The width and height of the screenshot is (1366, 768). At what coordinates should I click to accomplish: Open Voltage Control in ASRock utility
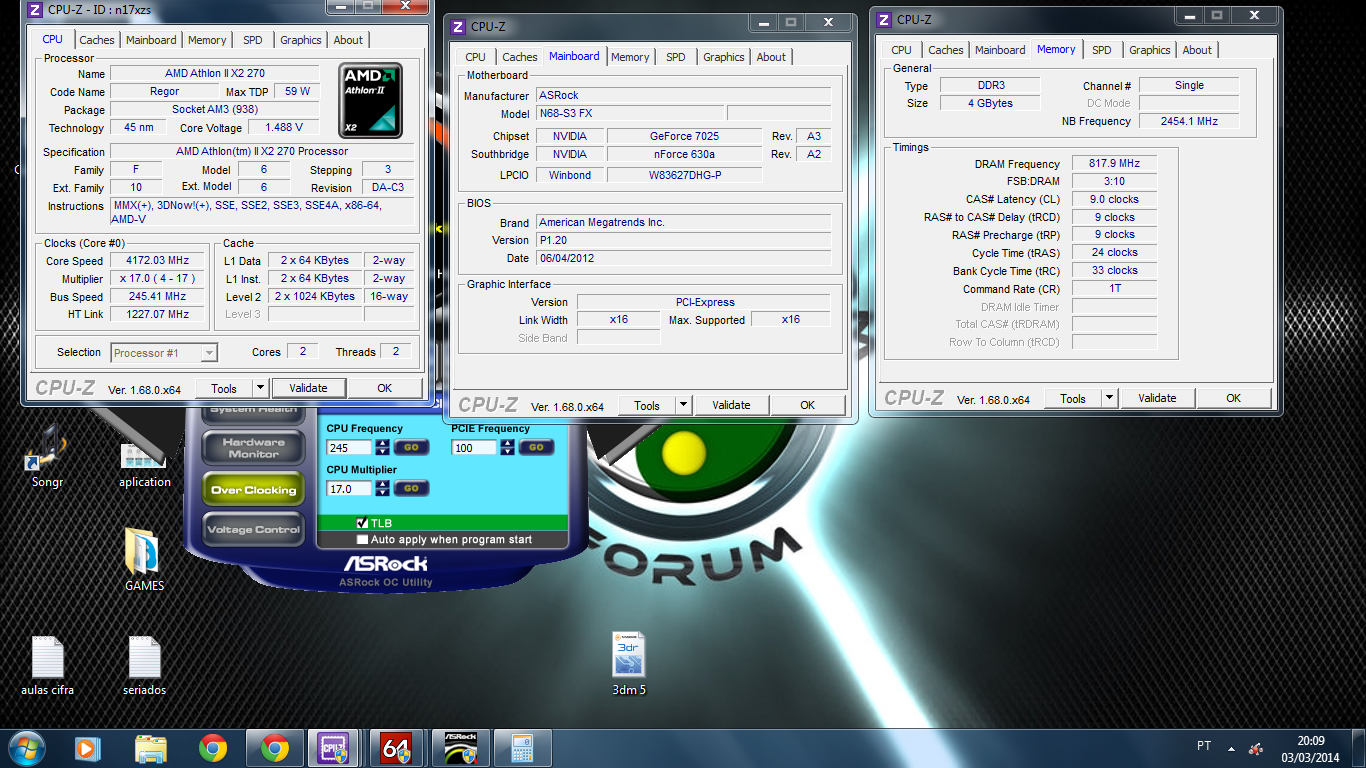253,530
